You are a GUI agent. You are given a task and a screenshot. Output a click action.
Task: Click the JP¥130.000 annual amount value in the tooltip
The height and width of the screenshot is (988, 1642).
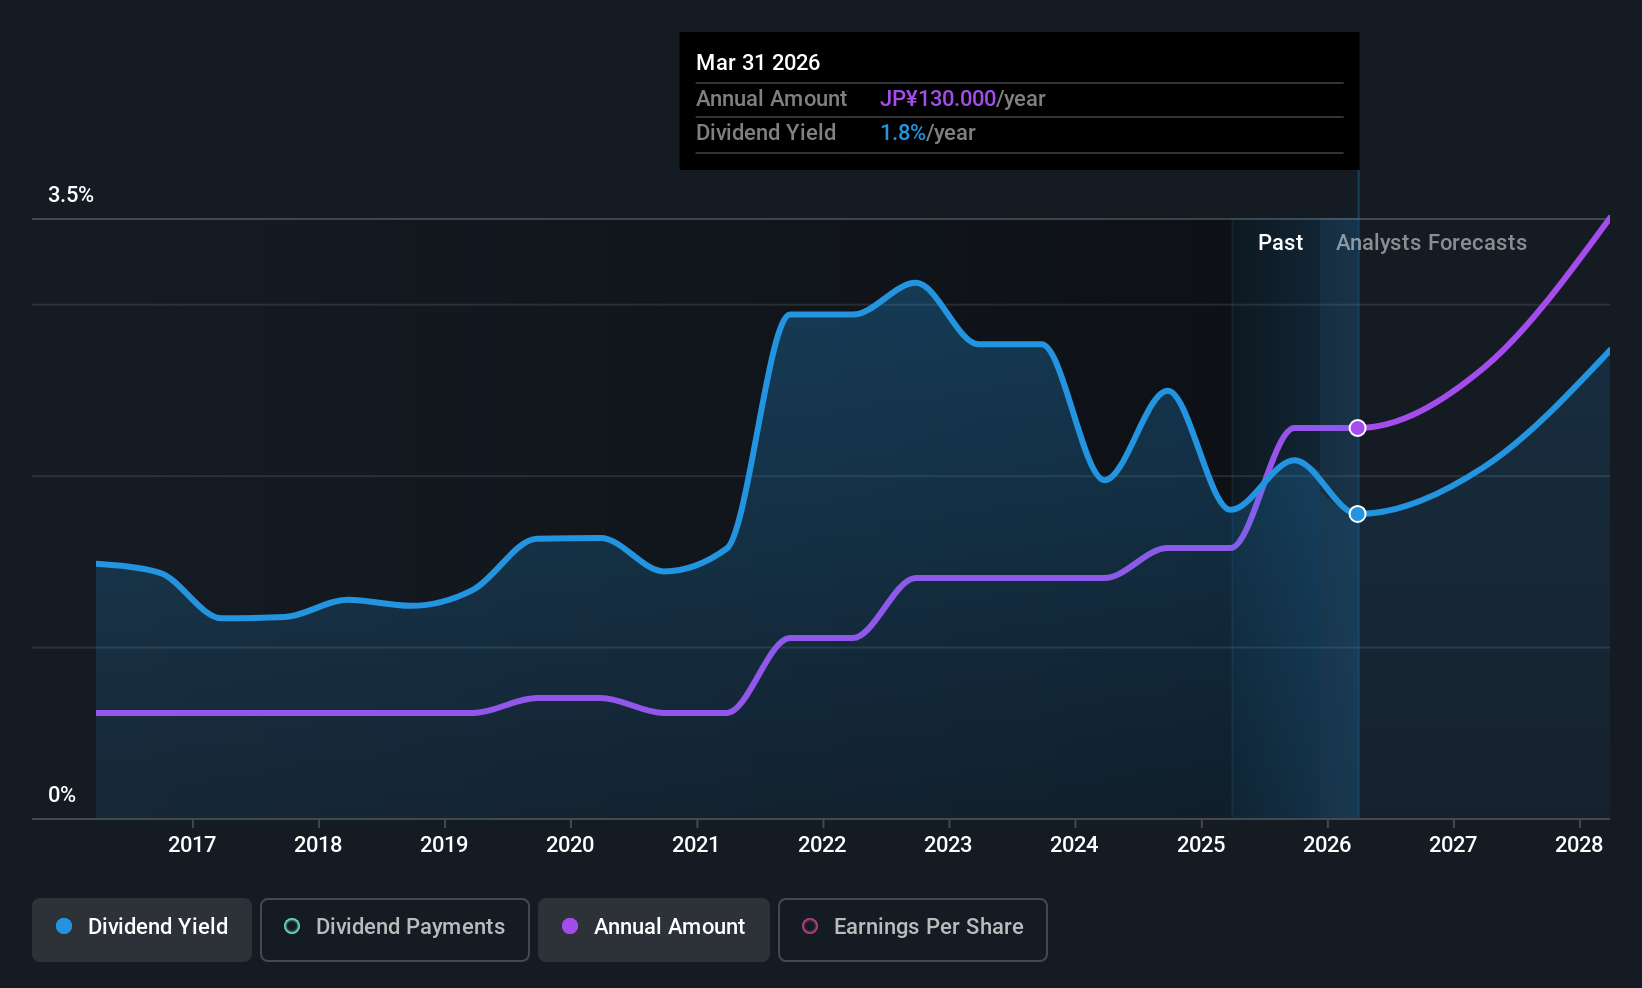pyautogui.click(x=937, y=99)
